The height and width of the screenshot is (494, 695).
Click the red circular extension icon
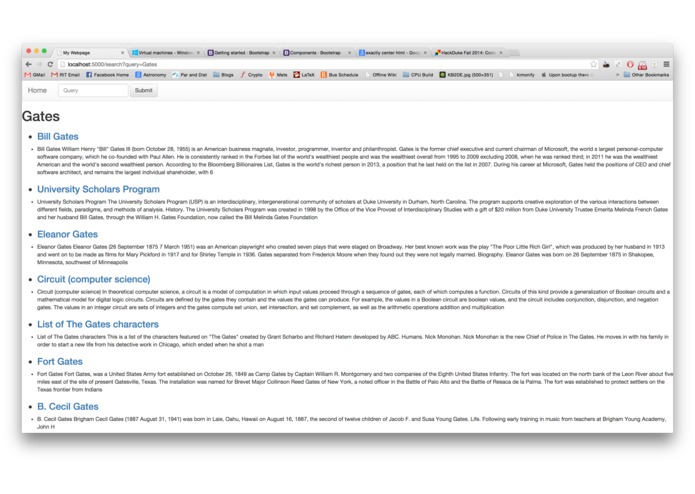[630, 64]
